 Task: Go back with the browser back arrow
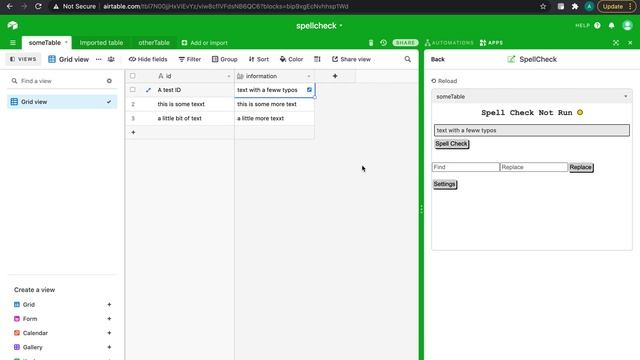[9, 7]
